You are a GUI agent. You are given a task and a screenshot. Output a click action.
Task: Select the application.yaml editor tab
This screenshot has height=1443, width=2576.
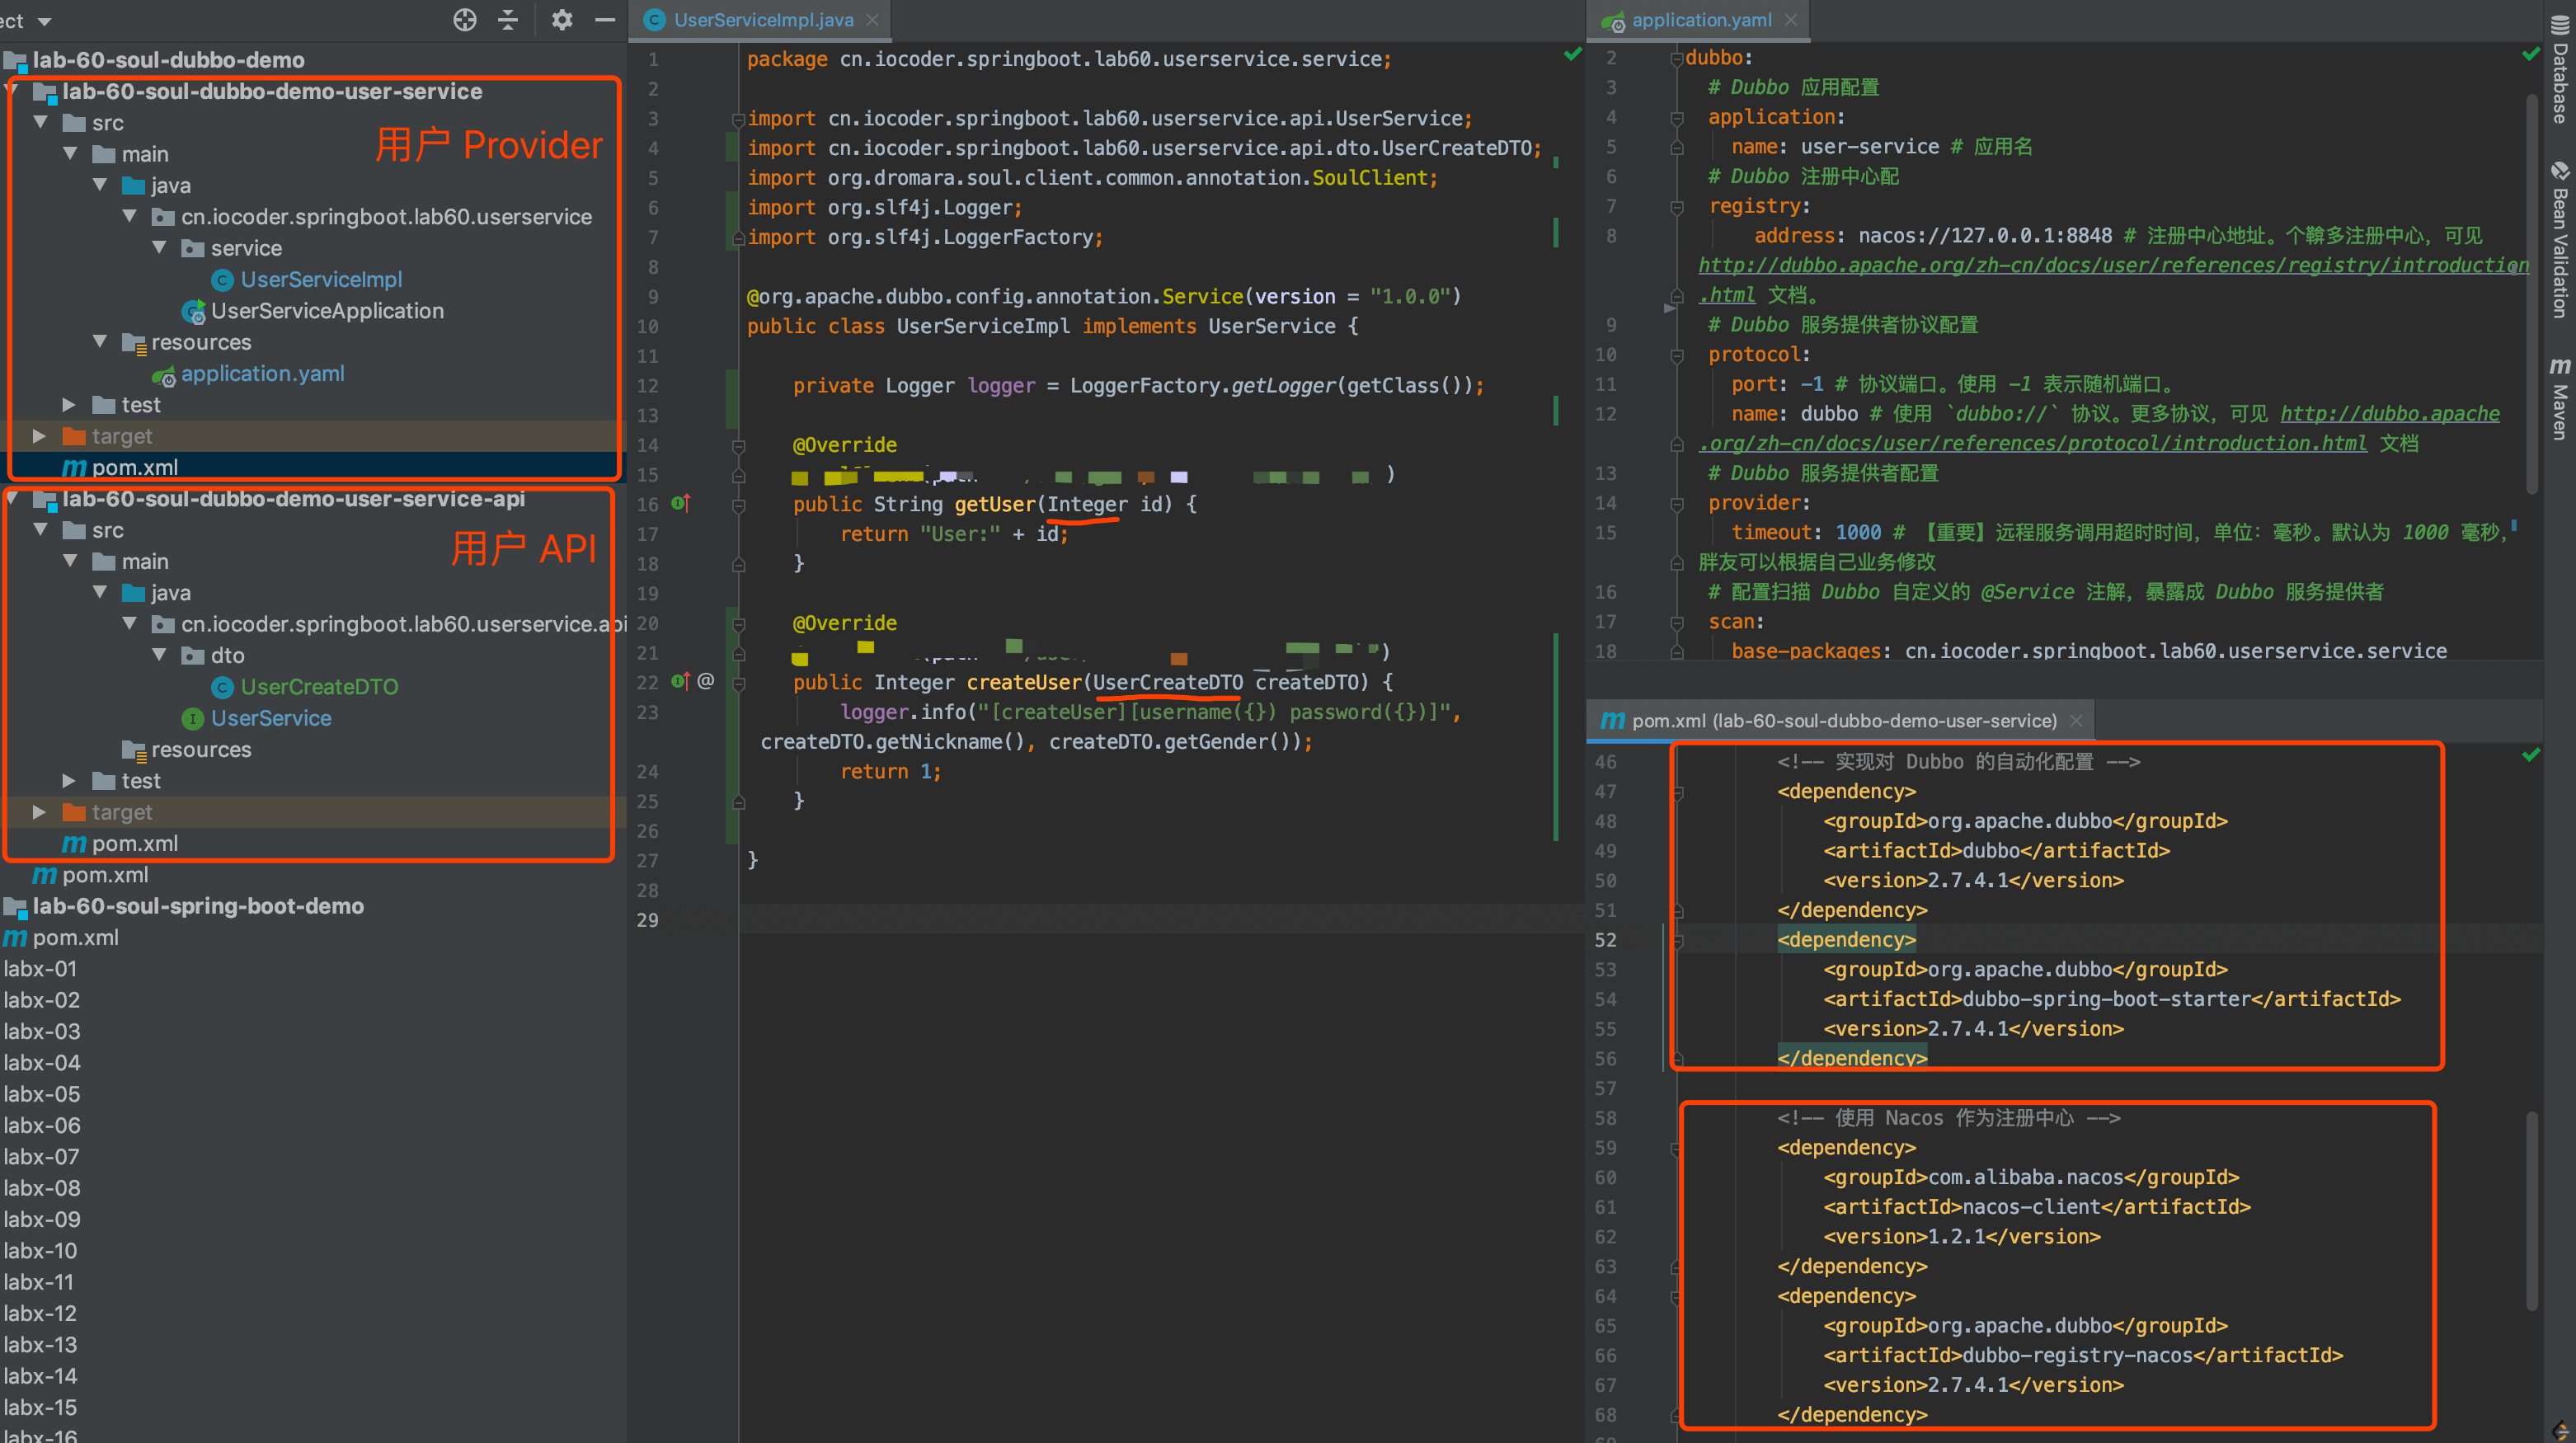pos(1700,20)
